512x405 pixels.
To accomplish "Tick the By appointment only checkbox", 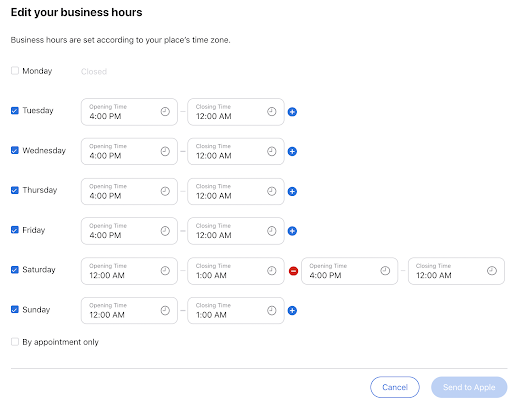I will 15,342.
